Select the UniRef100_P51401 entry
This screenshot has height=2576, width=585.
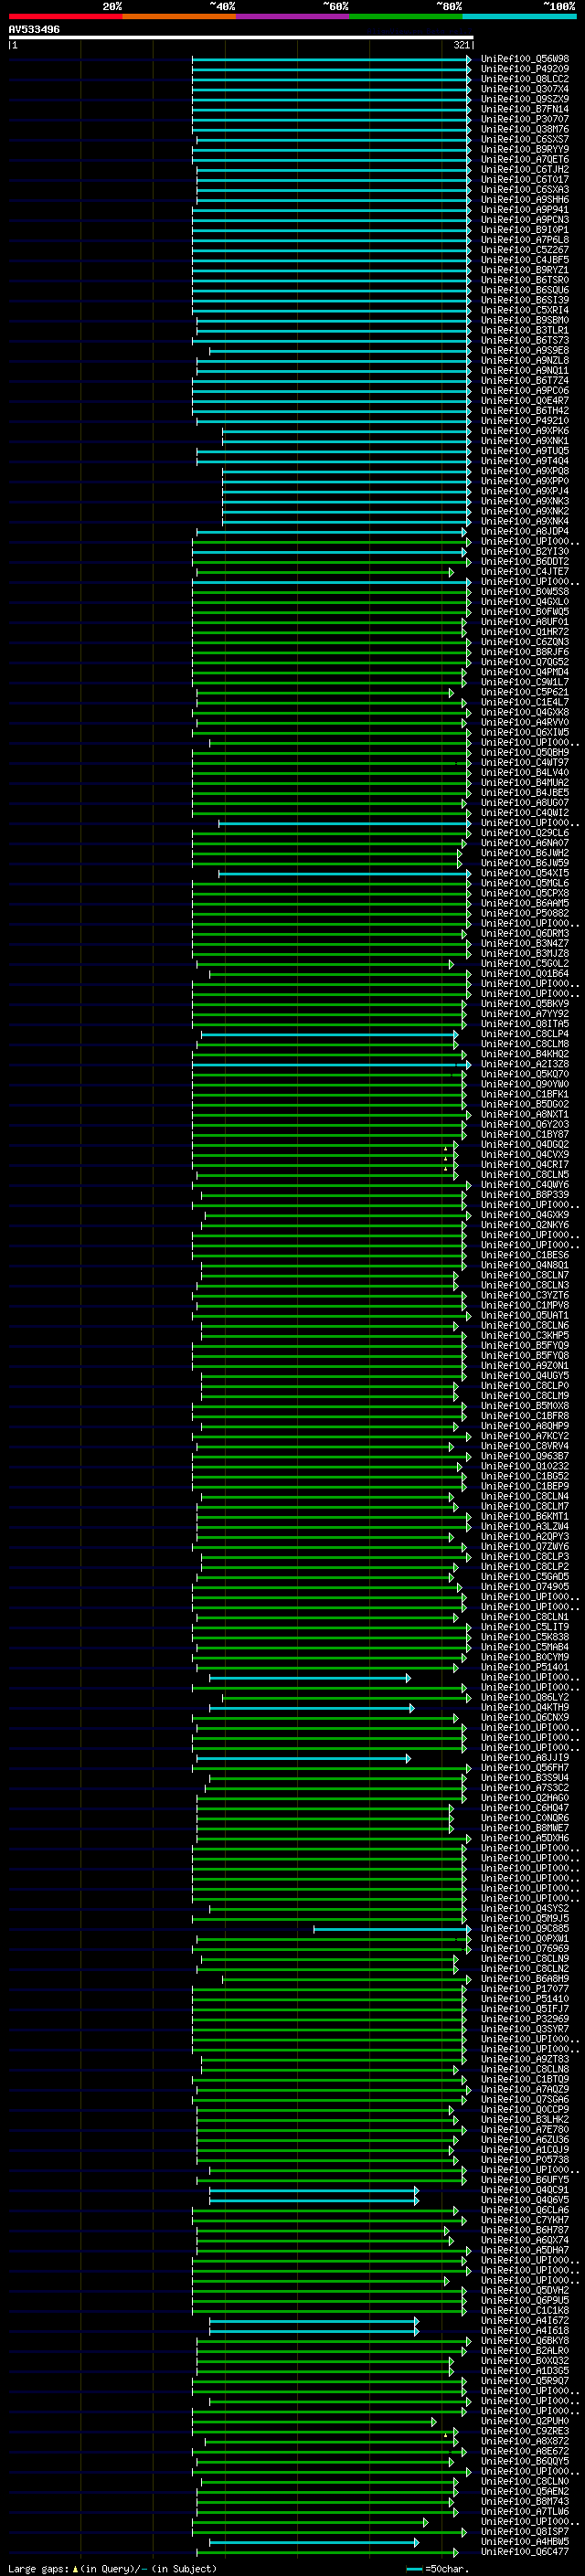525,1668
